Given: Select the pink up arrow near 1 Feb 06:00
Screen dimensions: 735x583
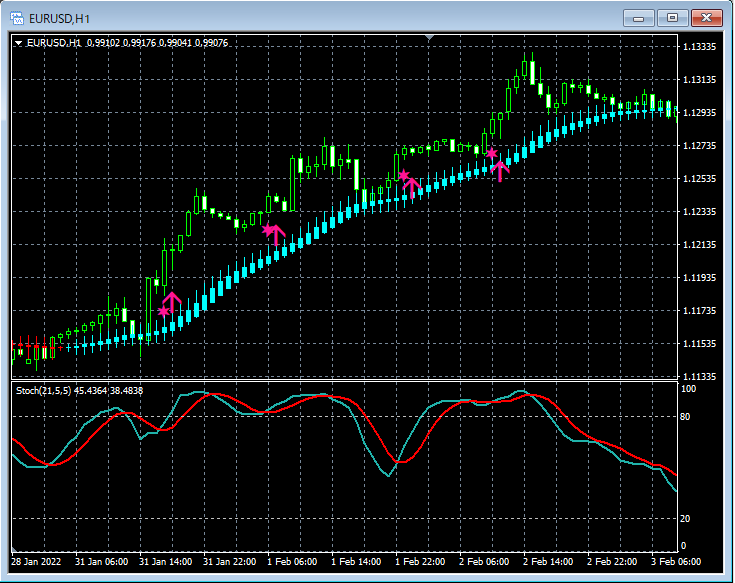Looking at the screenshot, I should tap(277, 235).
